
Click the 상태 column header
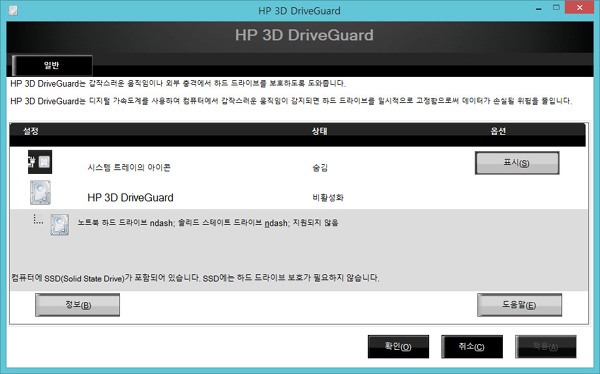coord(319,131)
